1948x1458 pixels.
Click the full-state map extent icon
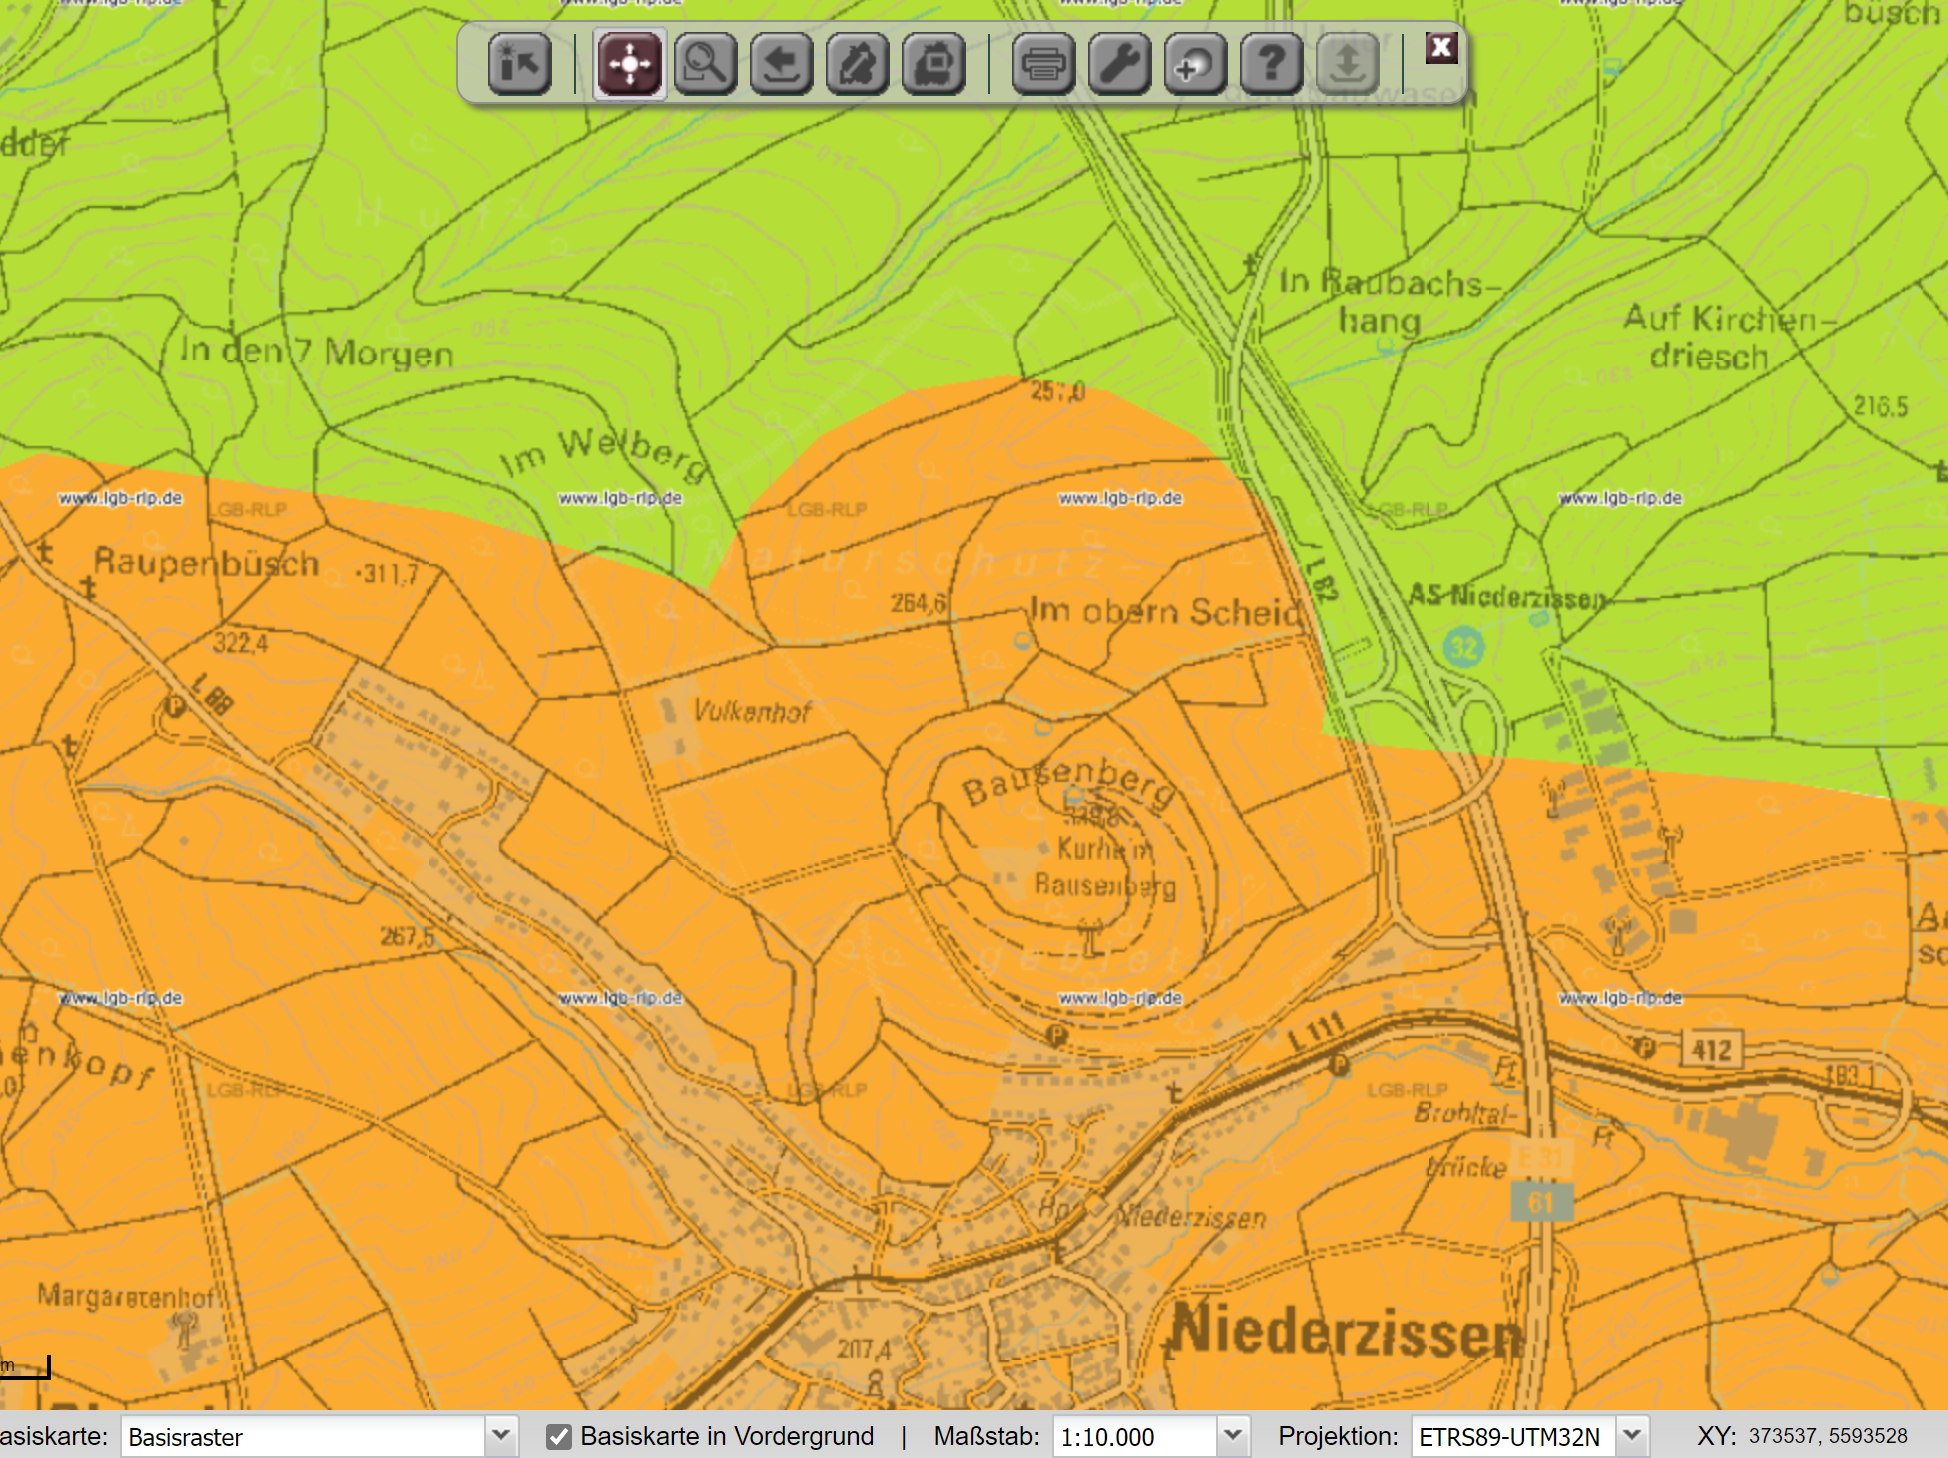click(857, 65)
